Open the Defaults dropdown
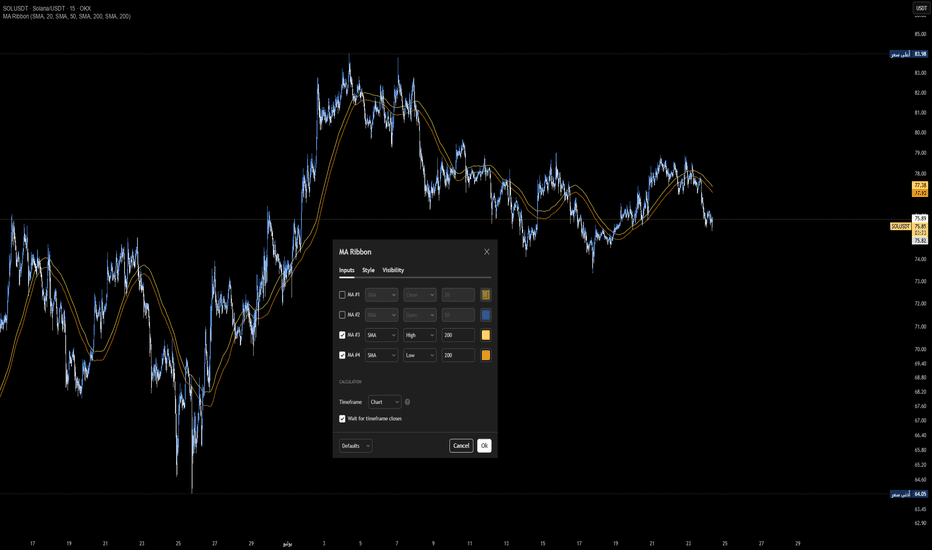 pyautogui.click(x=355, y=446)
